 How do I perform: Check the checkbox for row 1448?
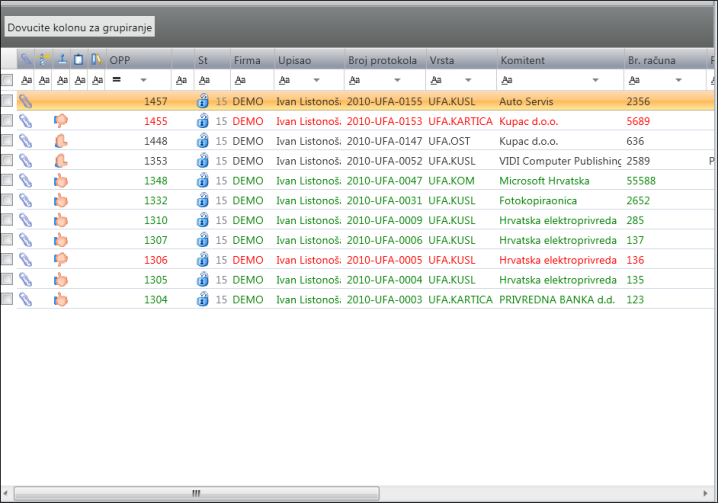7,140
